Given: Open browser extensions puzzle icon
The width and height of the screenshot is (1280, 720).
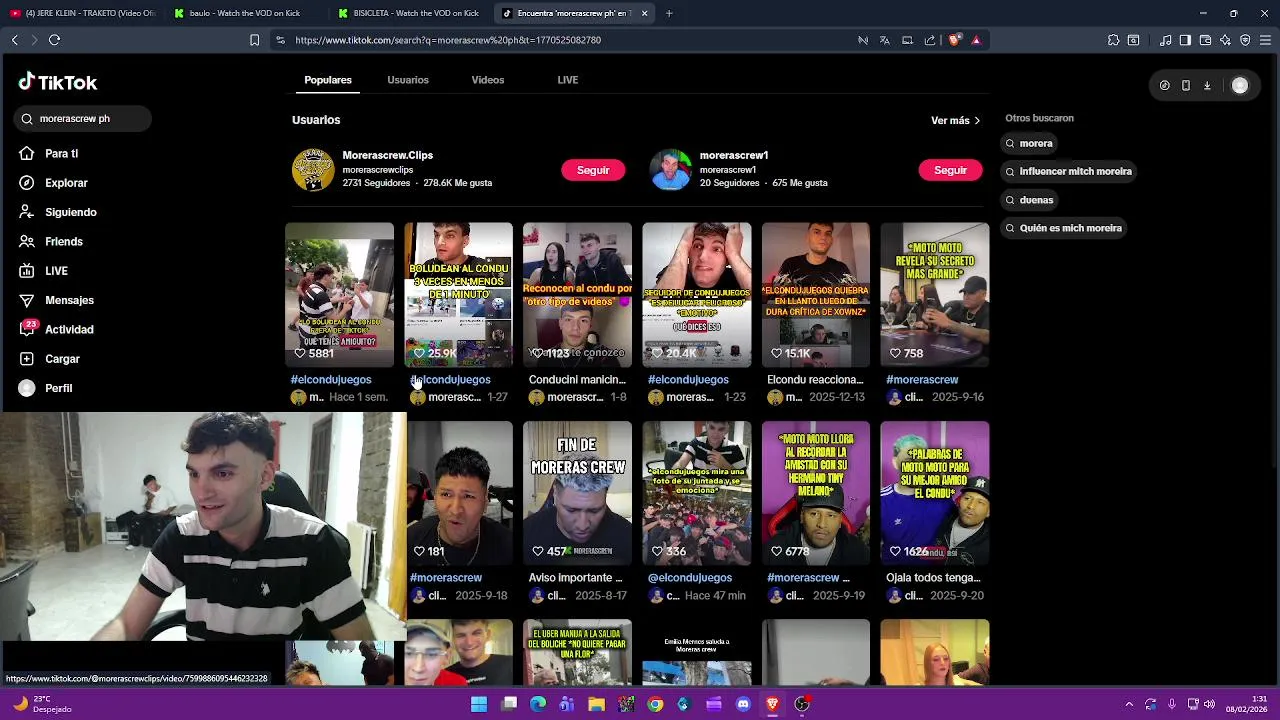Looking at the screenshot, I should 1113,40.
